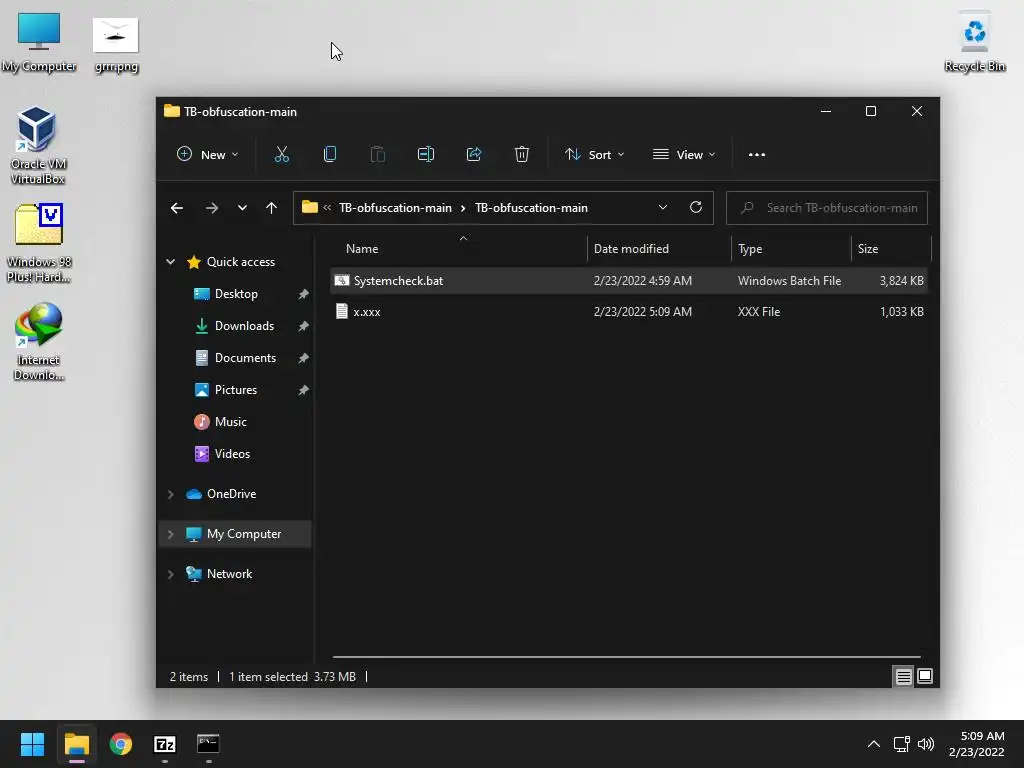Unpin Desktop from Quick access
Viewport: 1024px width, 768px height.
pos(304,295)
